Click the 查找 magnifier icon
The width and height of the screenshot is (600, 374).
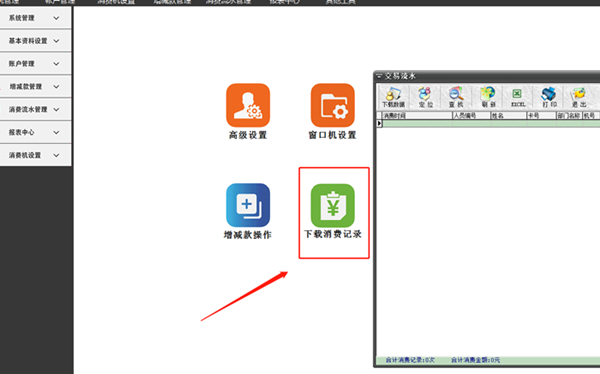pyautogui.click(x=456, y=97)
